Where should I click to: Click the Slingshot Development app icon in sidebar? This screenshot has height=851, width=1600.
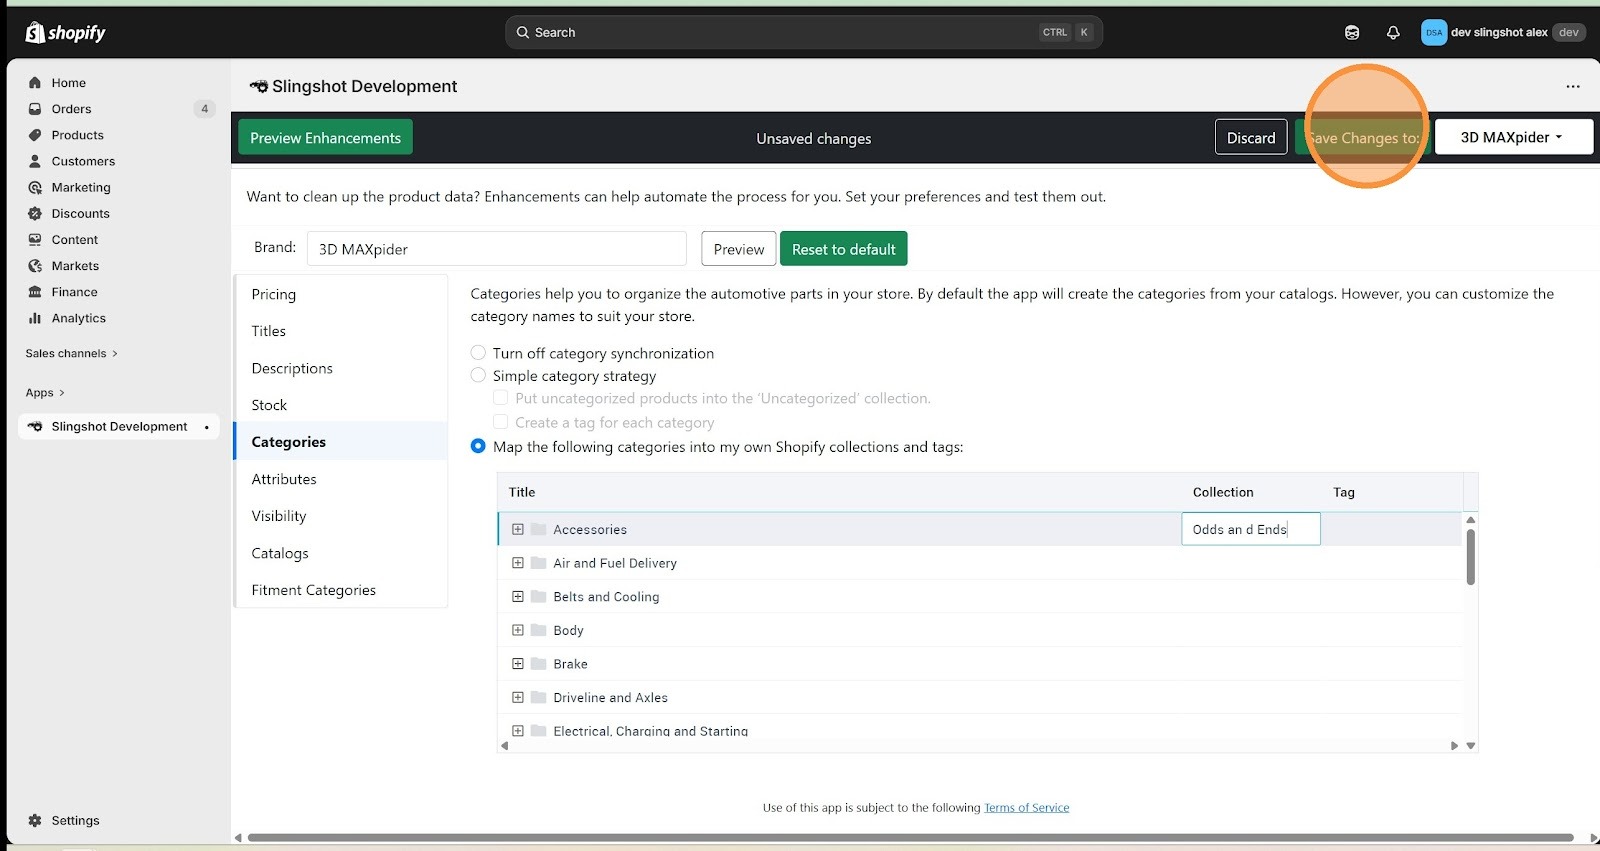(x=35, y=426)
